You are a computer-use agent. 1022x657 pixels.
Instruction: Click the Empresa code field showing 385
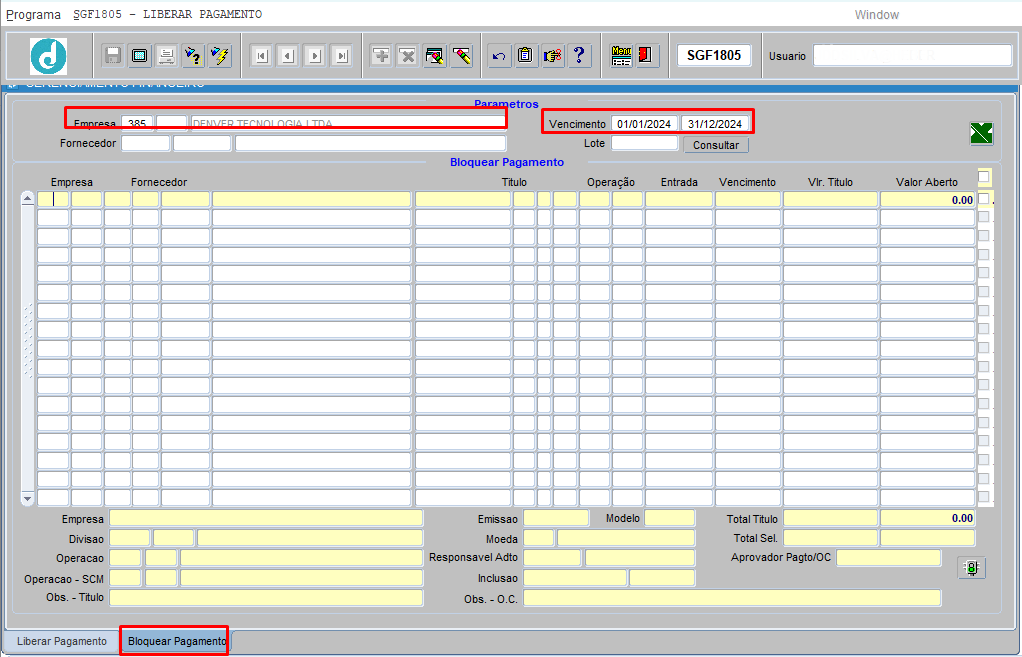tap(137, 124)
